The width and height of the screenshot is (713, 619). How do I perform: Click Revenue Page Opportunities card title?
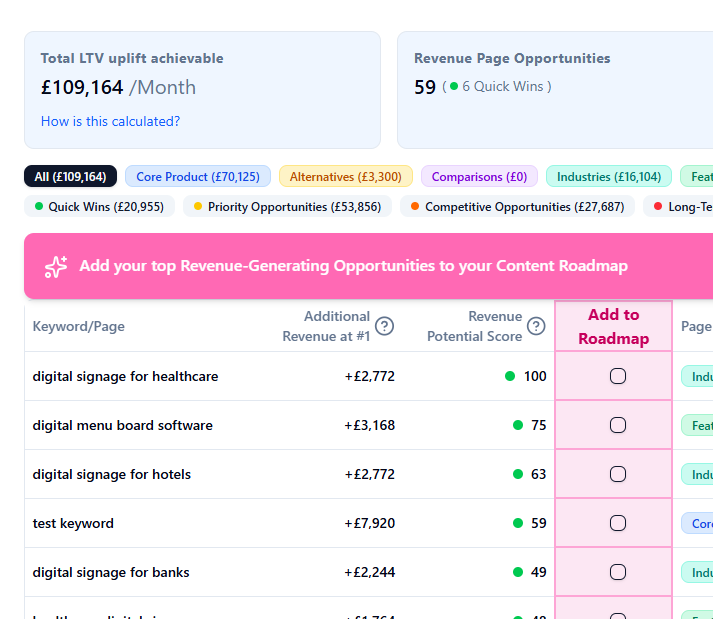[x=512, y=58]
